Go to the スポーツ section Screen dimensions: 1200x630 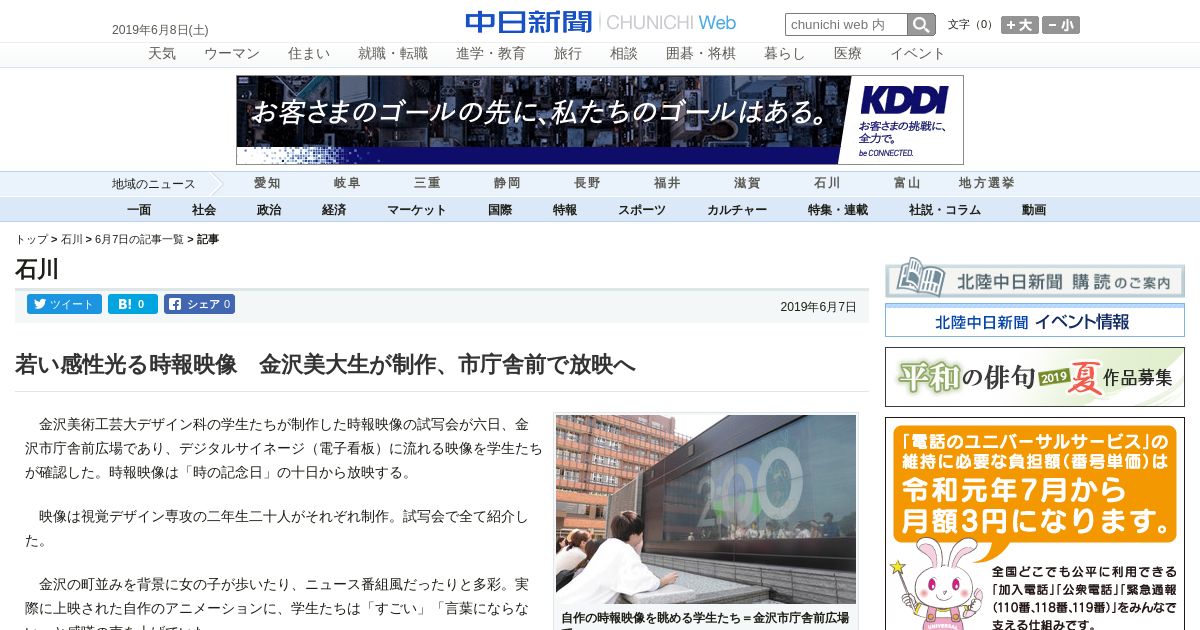click(642, 210)
